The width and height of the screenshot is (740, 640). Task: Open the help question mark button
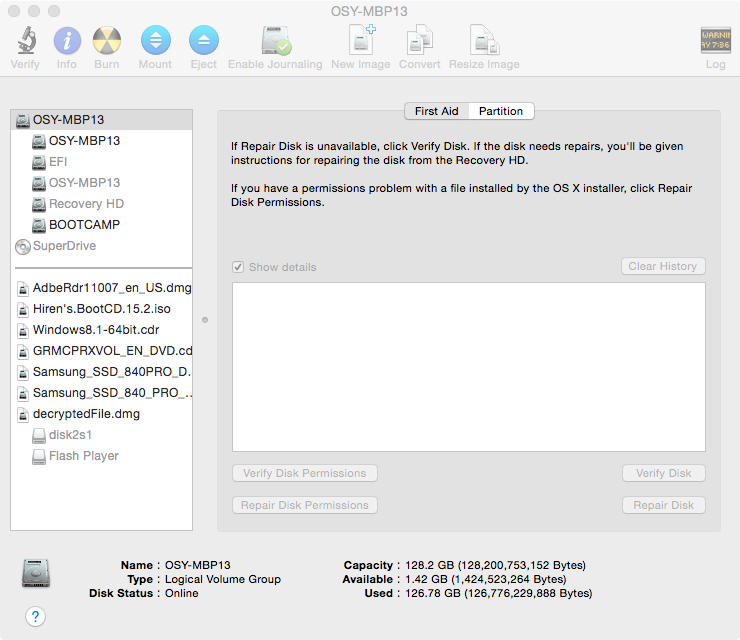[35, 616]
